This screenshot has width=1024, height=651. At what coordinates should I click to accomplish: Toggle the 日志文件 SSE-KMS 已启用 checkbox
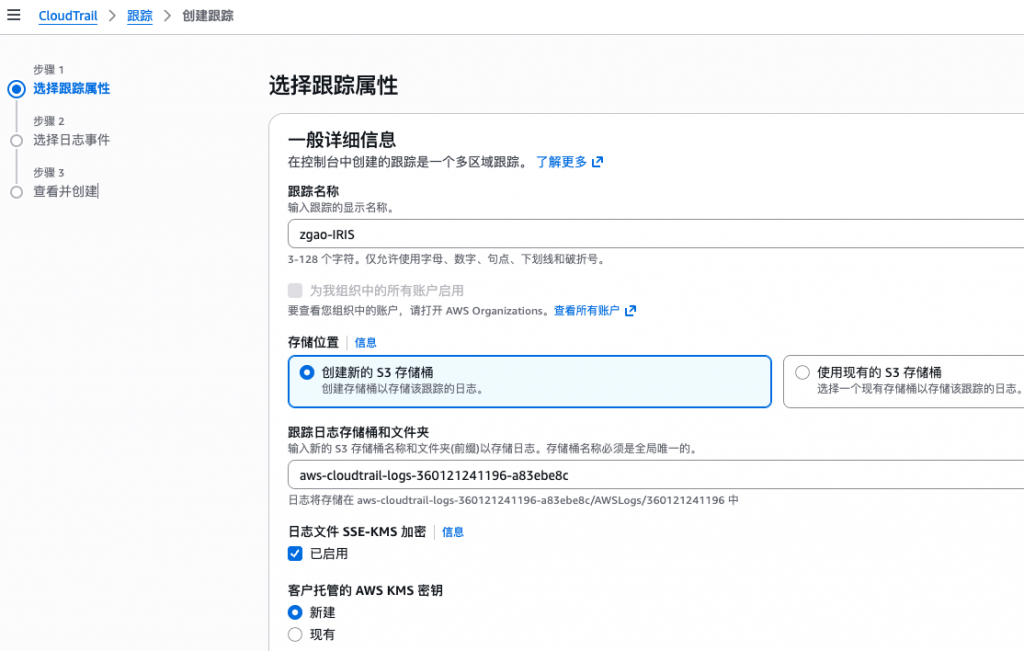tap(295, 554)
